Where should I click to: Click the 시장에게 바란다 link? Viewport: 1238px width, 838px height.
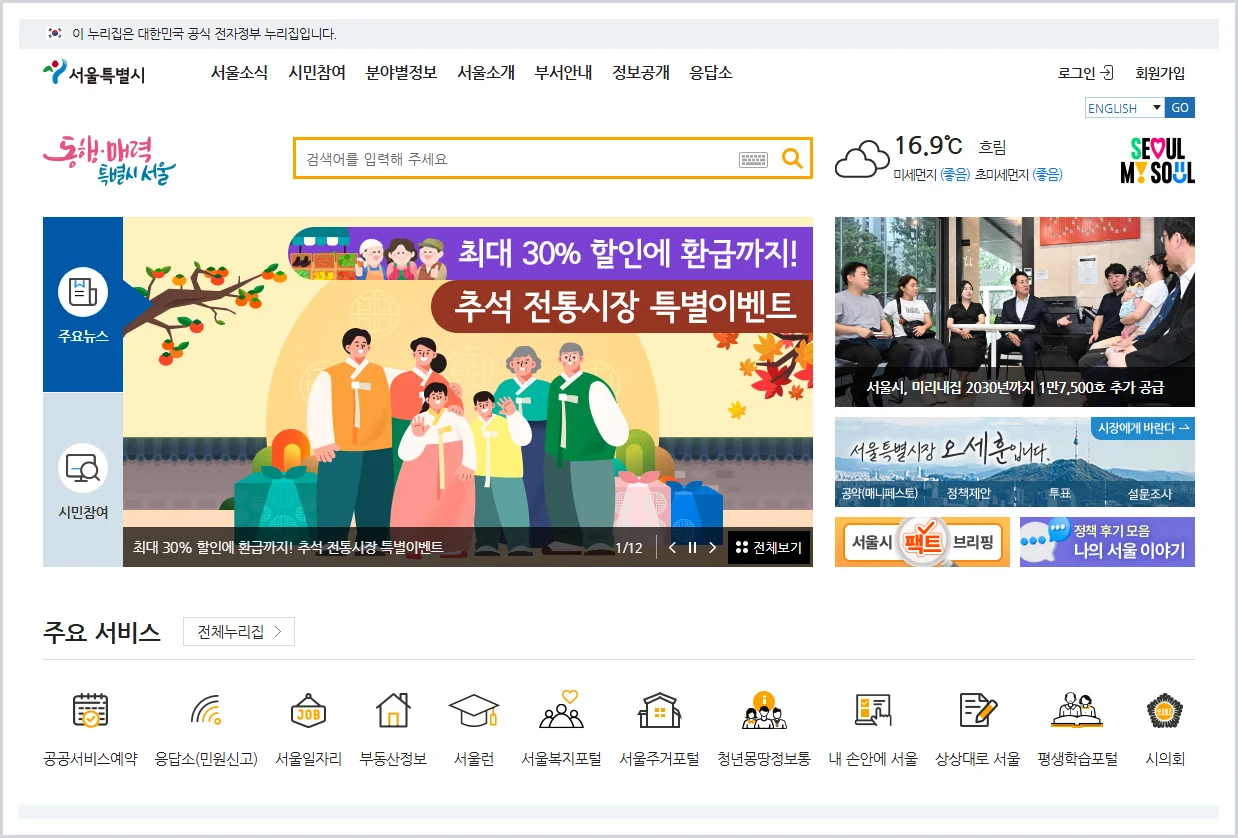(1143, 428)
